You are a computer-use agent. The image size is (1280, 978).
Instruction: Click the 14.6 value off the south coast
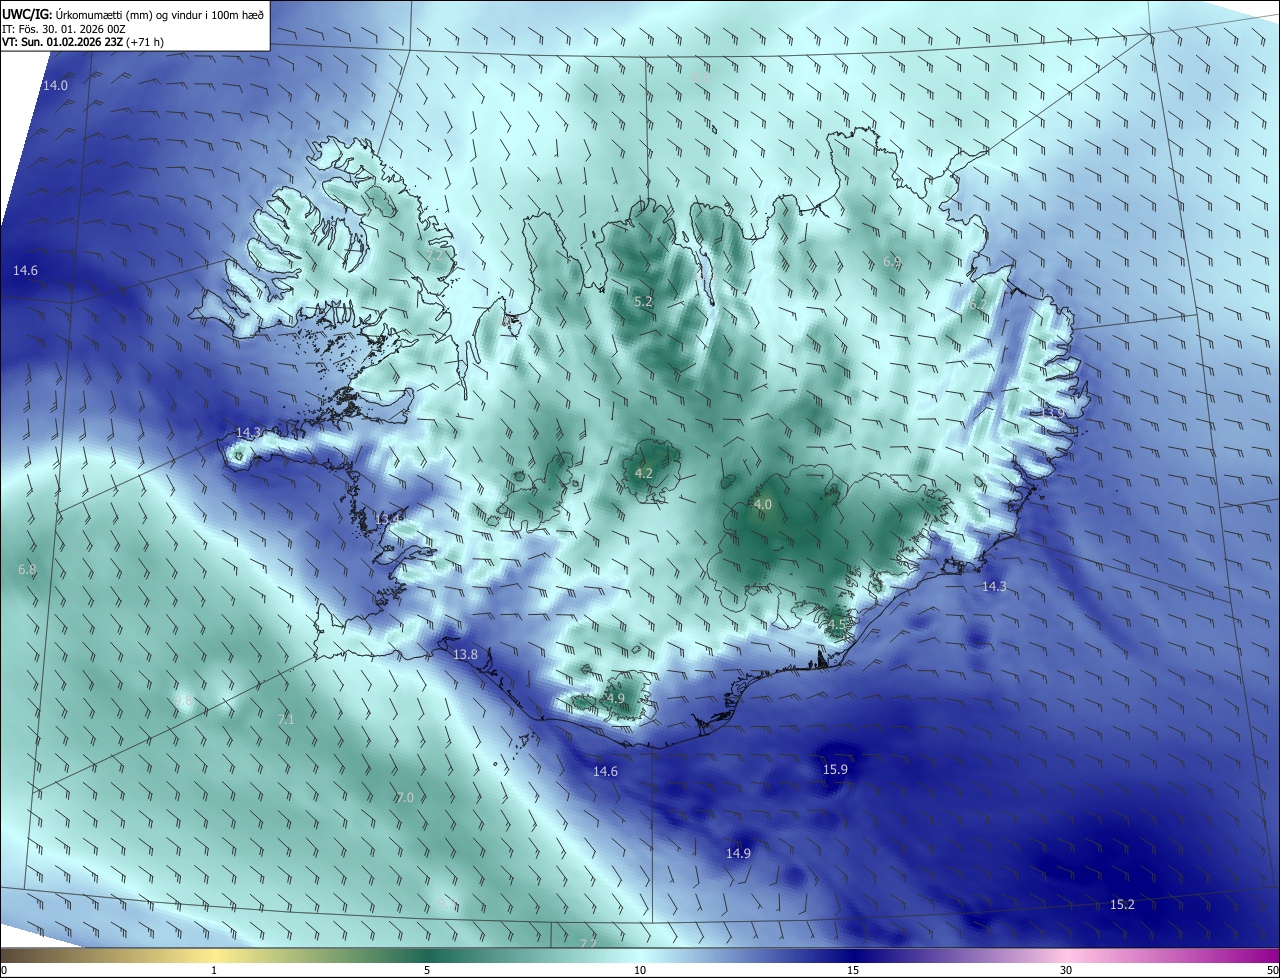click(605, 771)
